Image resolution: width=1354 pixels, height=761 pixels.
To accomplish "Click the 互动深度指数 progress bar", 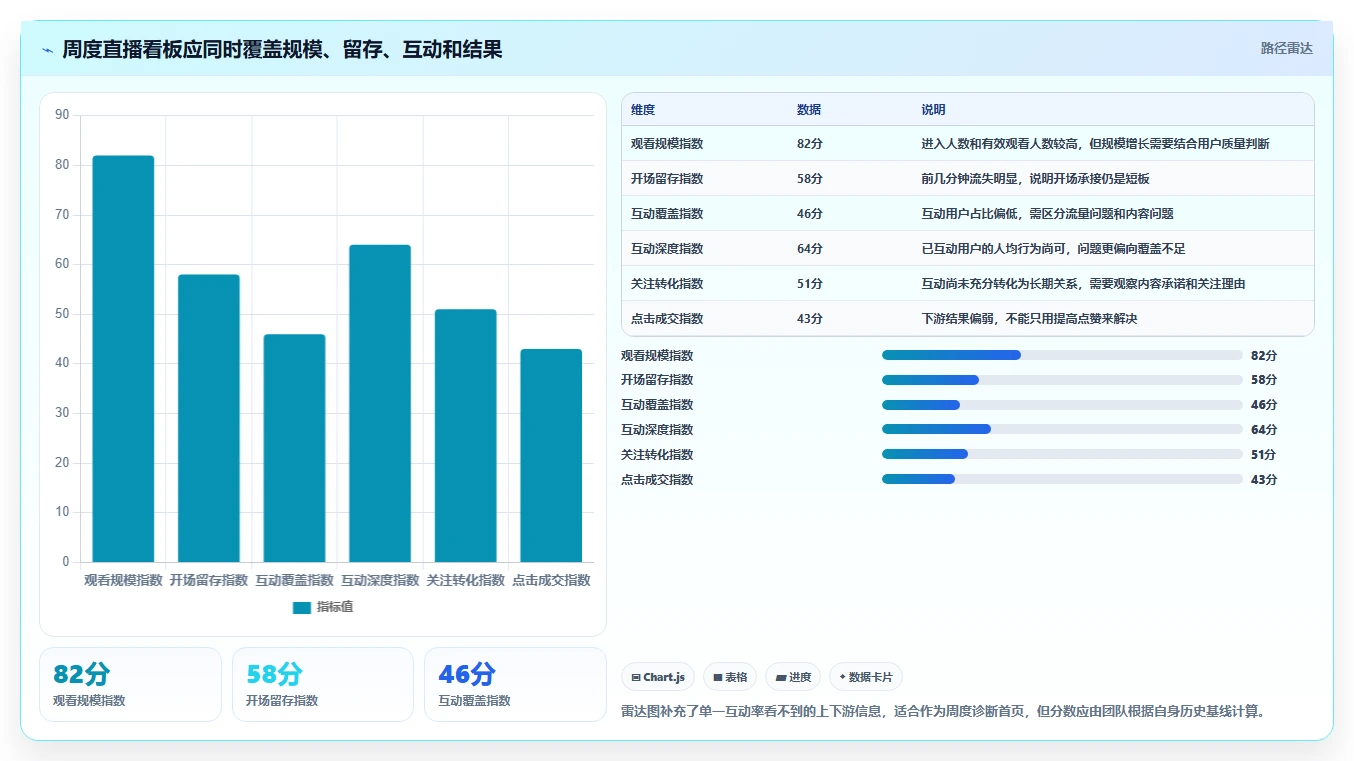I will pos(1062,429).
